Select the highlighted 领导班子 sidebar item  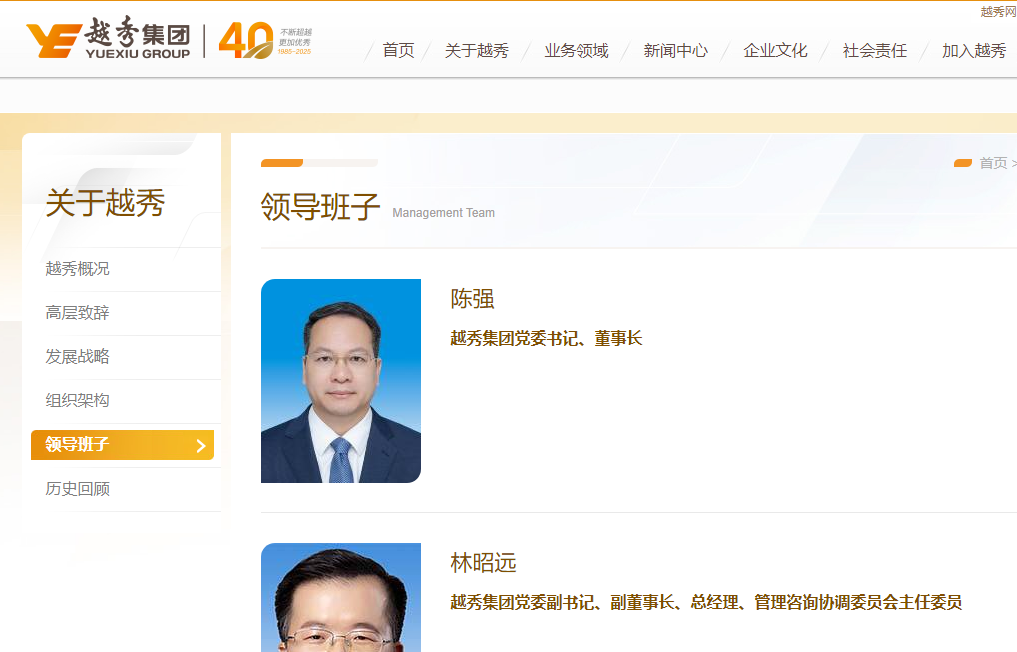coord(123,444)
